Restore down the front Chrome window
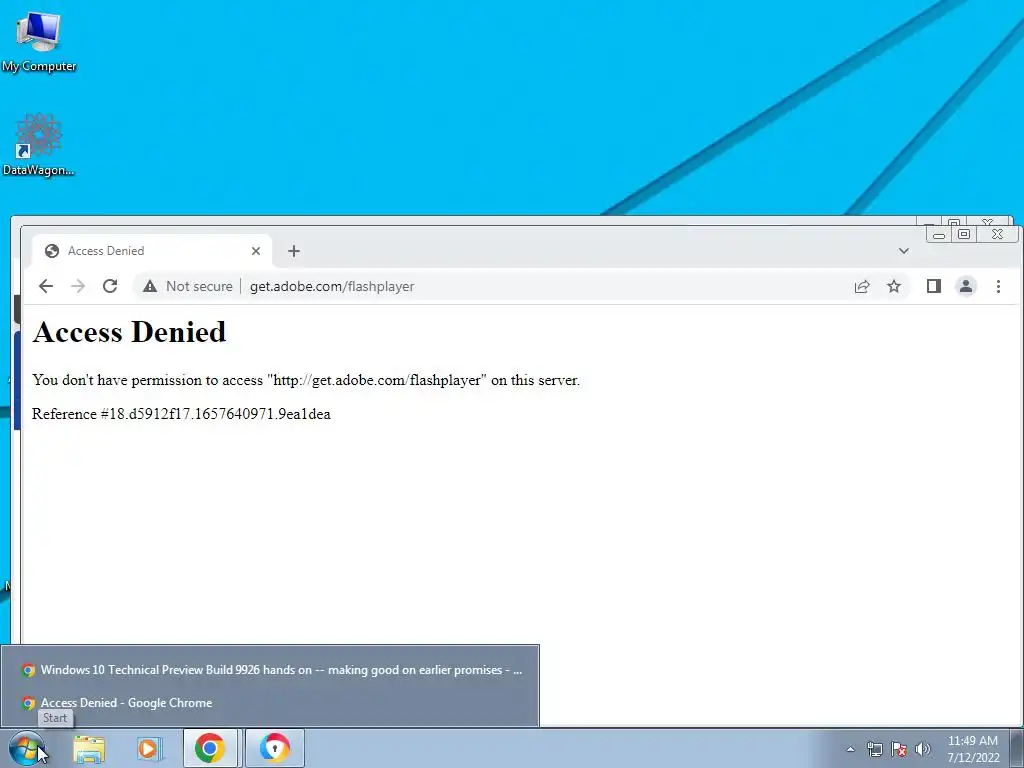The image size is (1024, 768). coord(964,234)
